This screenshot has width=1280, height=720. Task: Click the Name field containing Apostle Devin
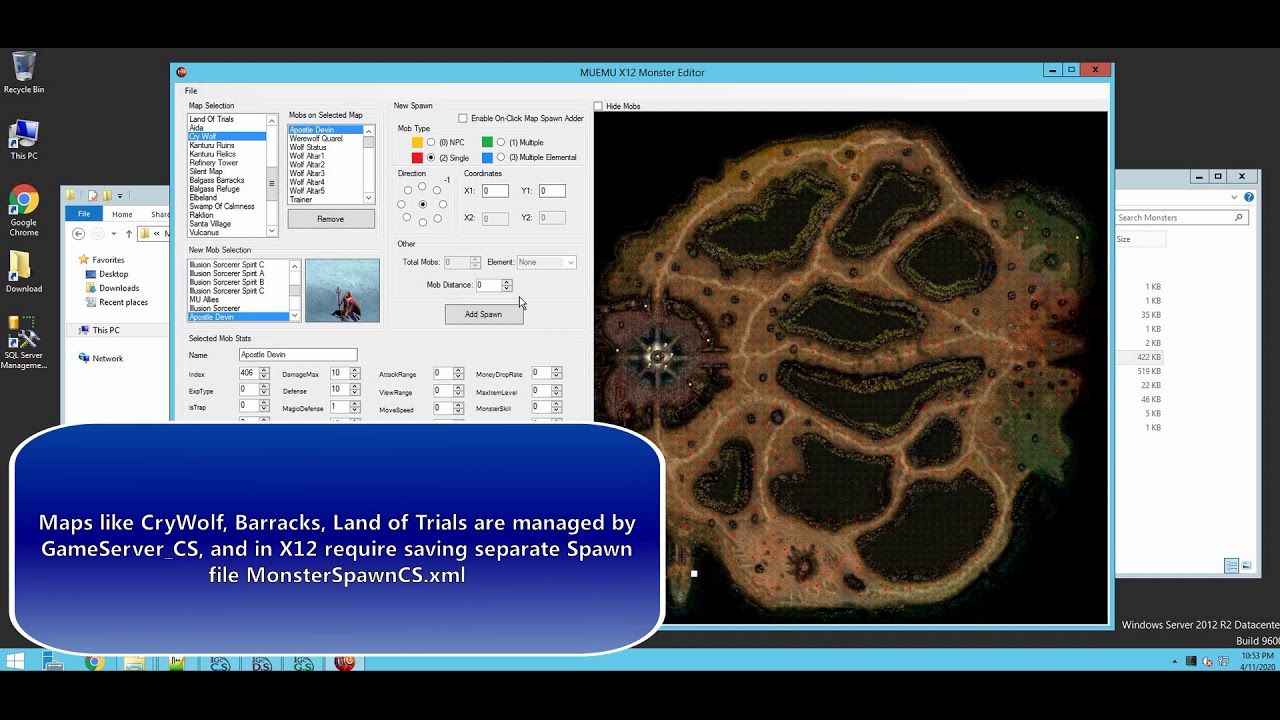click(x=298, y=355)
